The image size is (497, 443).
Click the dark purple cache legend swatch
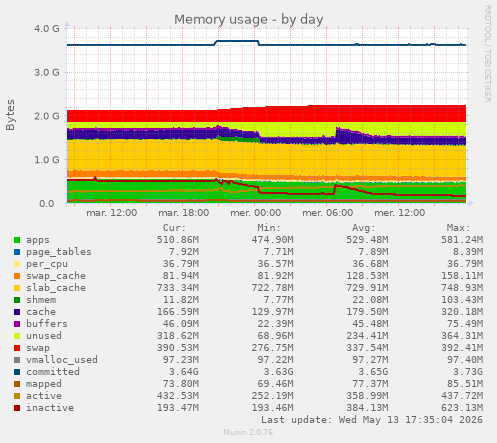[17, 312]
